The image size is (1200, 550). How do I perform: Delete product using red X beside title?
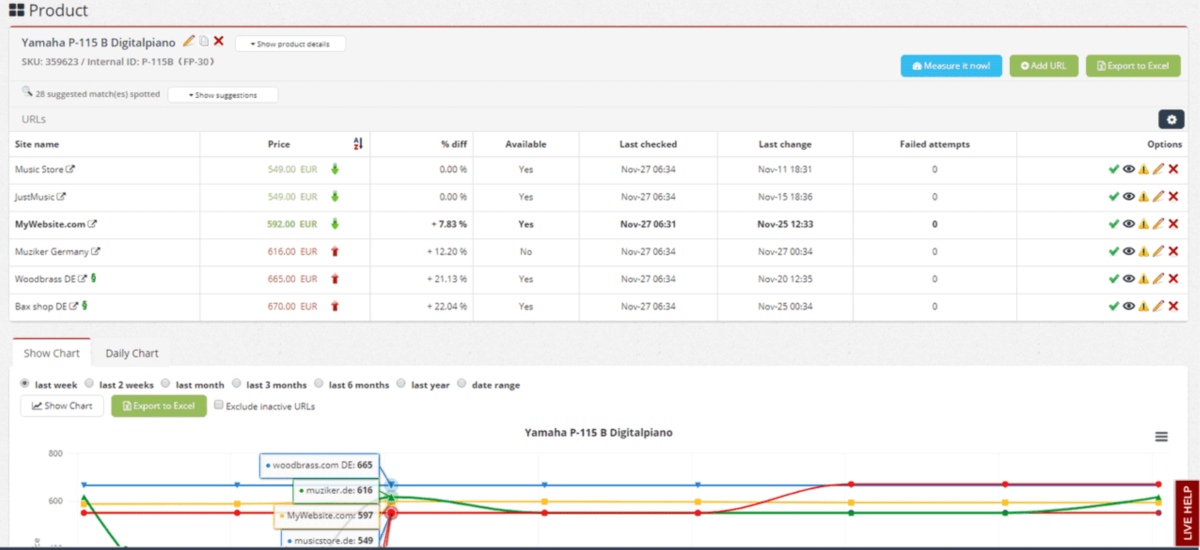218,42
